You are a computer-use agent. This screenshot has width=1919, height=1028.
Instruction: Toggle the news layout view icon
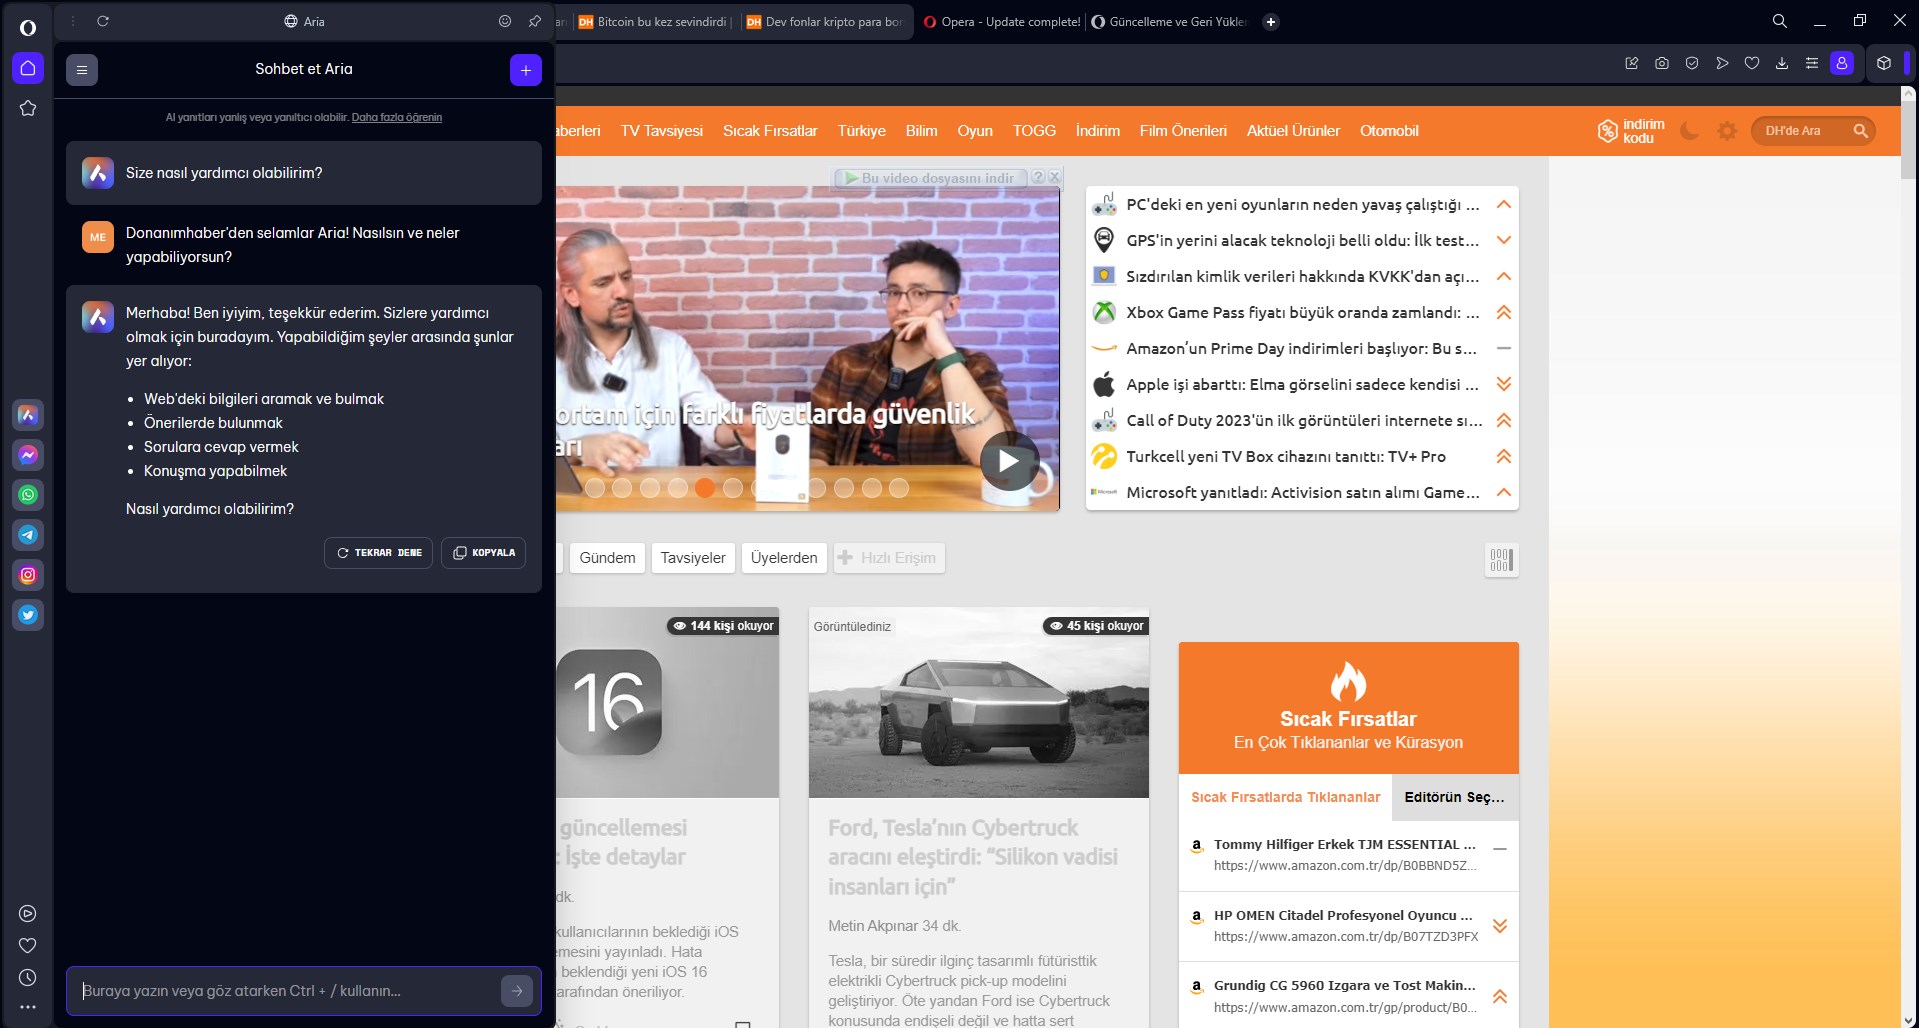point(1501,560)
